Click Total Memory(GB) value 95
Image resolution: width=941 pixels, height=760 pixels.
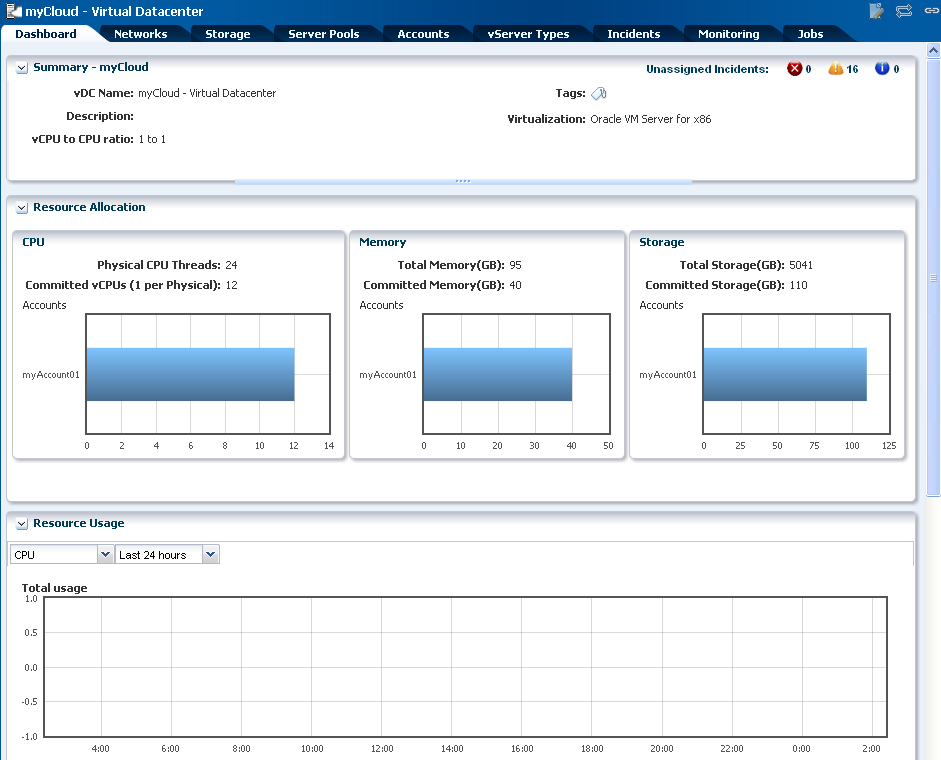tap(516, 265)
